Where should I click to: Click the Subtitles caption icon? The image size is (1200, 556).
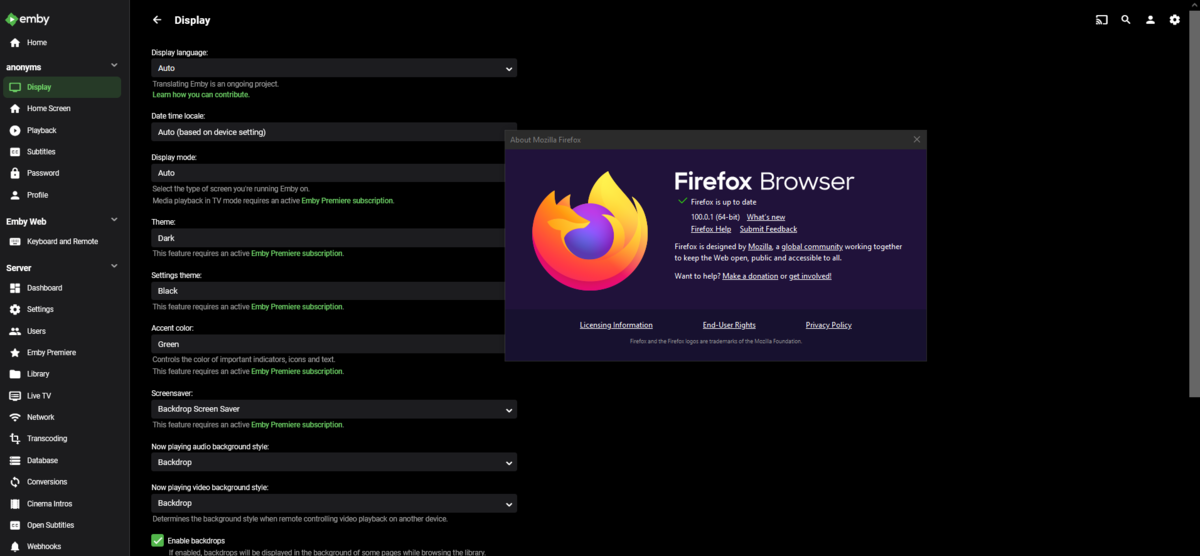[x=15, y=152]
